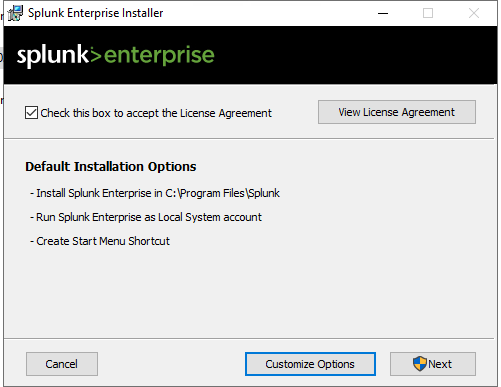501x387 pixels.
Task: Click the Create Start Menu Shortcut line
Action: click(x=100, y=241)
